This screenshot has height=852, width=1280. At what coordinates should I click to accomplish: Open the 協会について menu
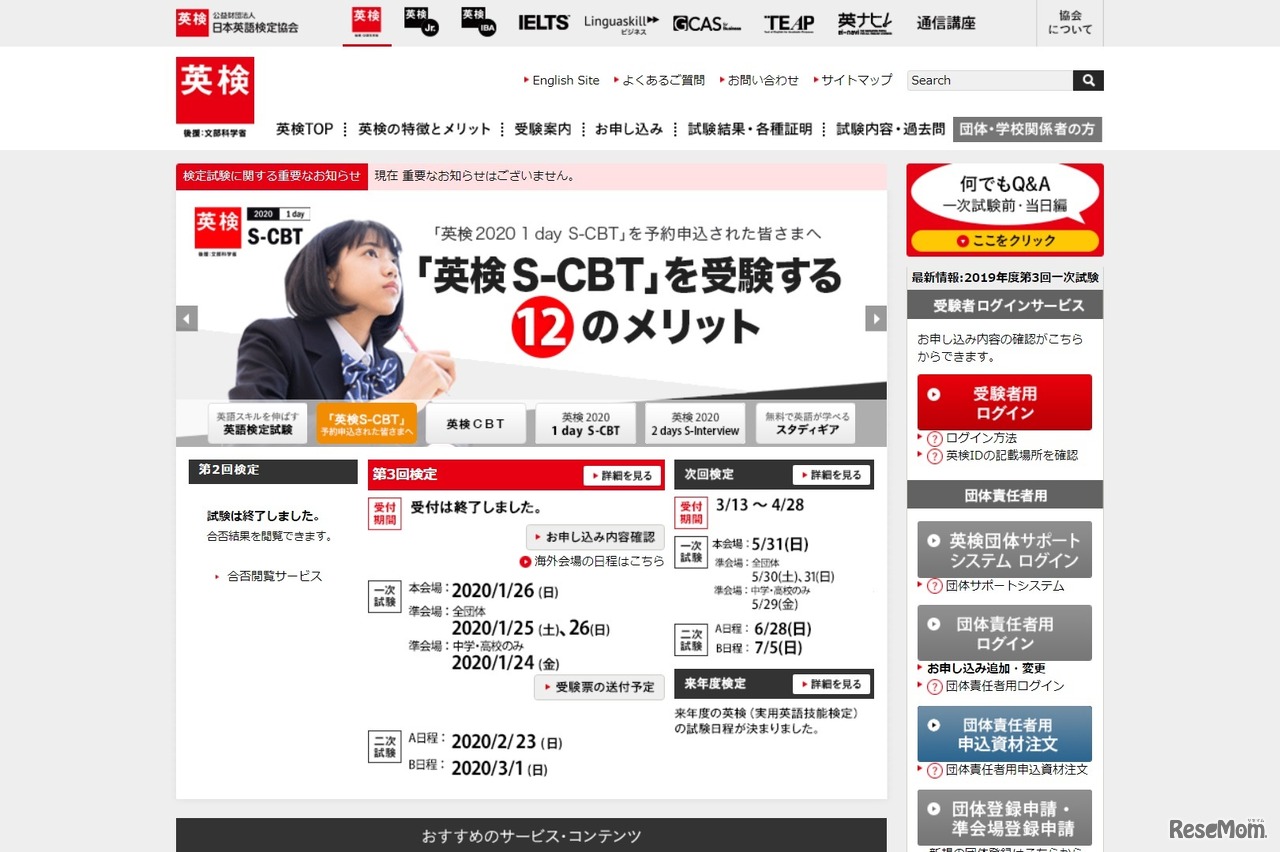click(x=1070, y=23)
